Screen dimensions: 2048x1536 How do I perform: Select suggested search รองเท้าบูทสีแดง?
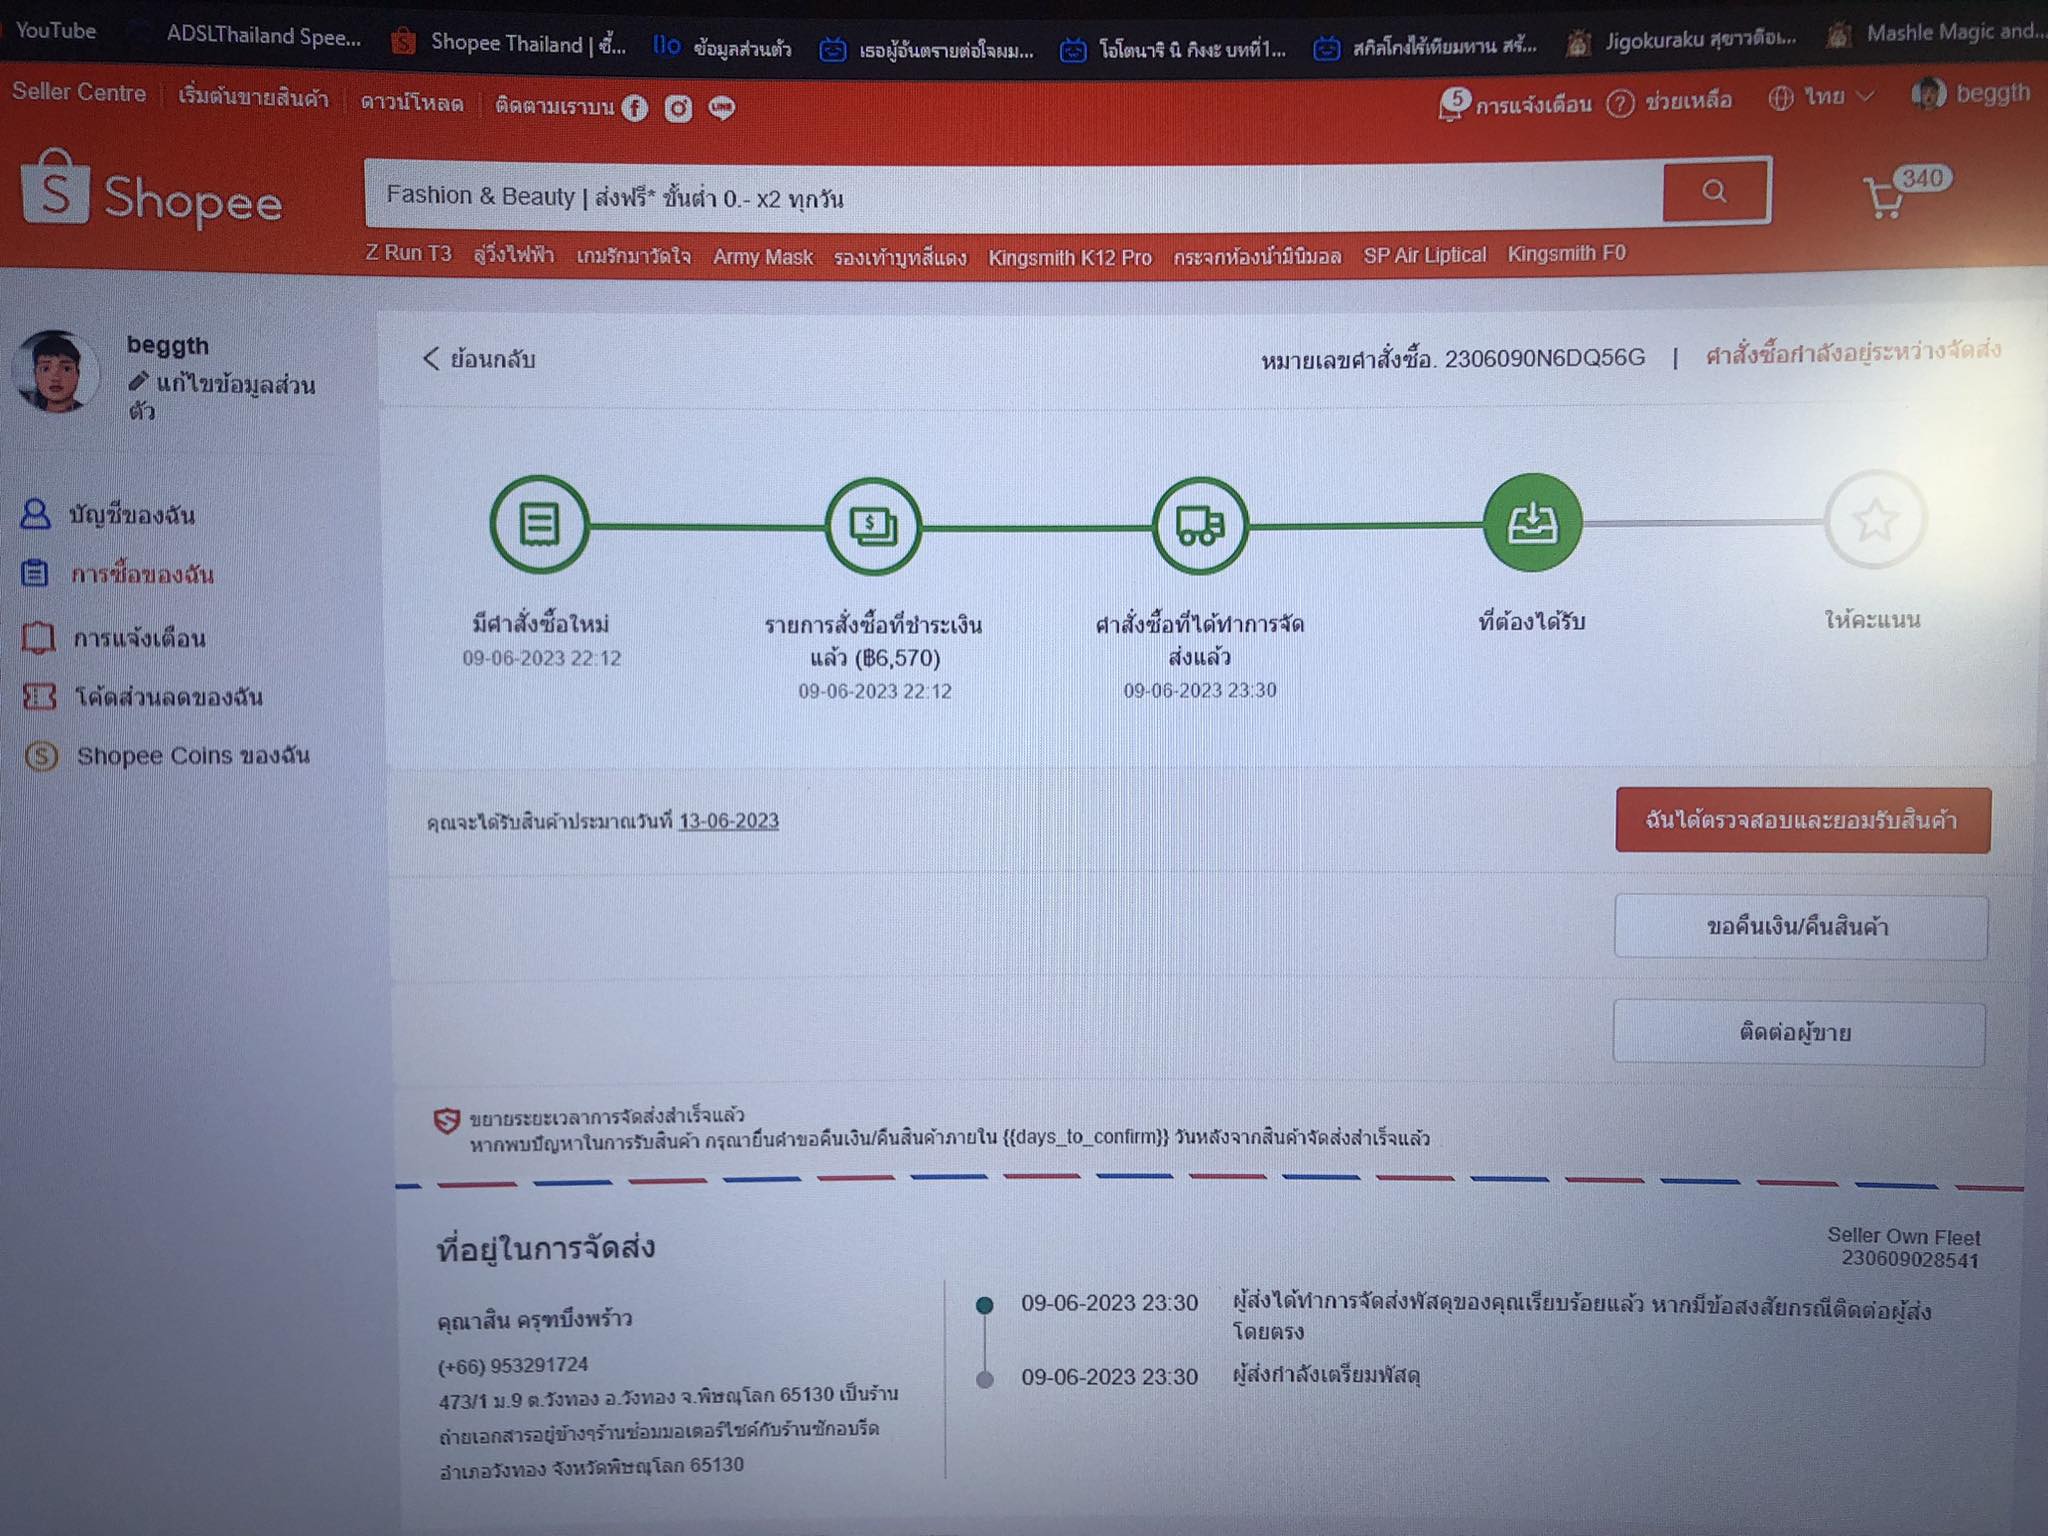pyautogui.click(x=900, y=258)
